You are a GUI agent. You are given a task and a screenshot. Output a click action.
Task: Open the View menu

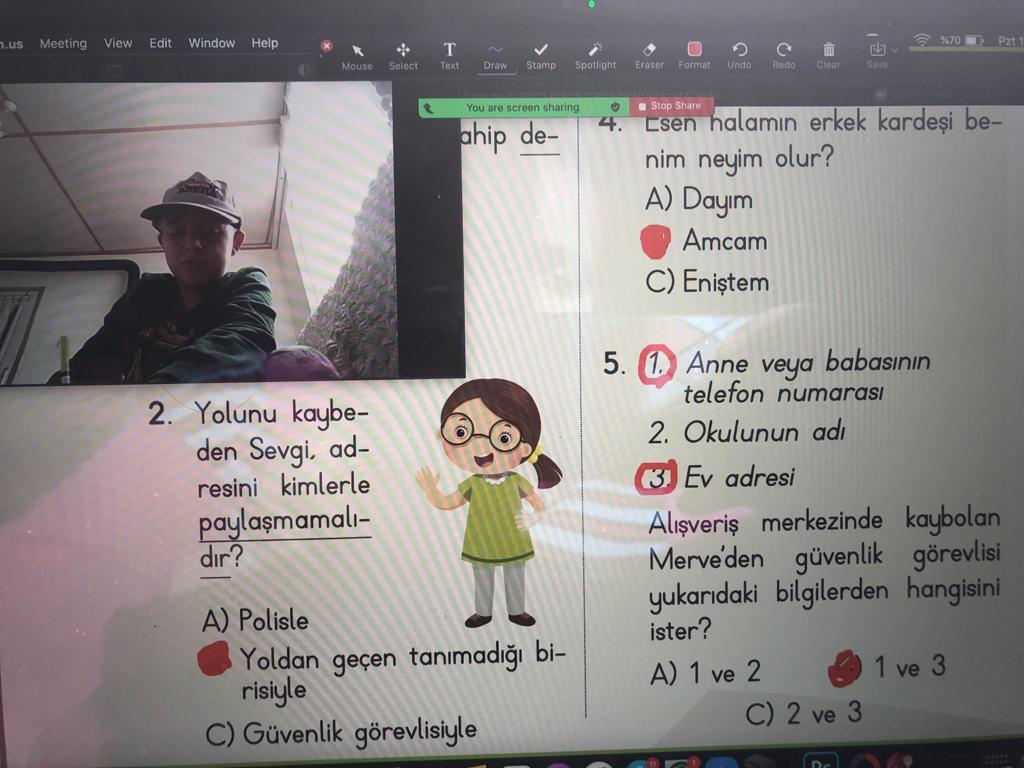tap(118, 43)
